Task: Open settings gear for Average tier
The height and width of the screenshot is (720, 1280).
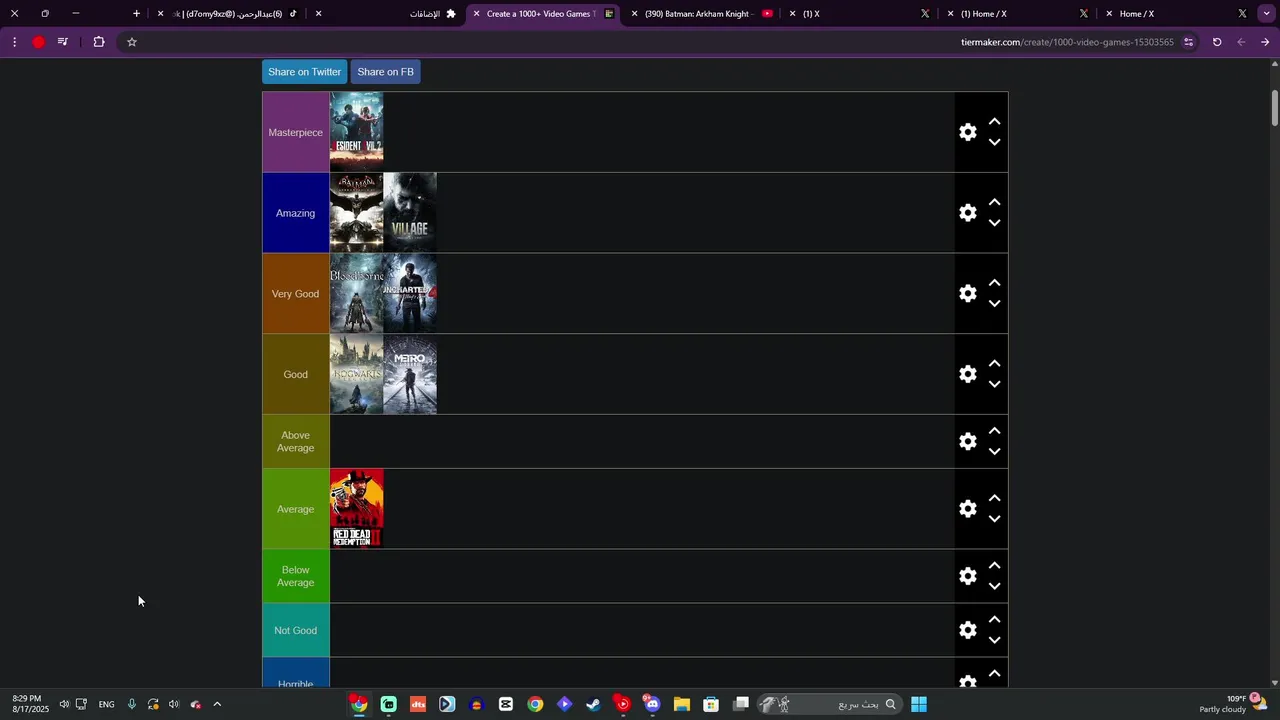Action: (x=967, y=509)
